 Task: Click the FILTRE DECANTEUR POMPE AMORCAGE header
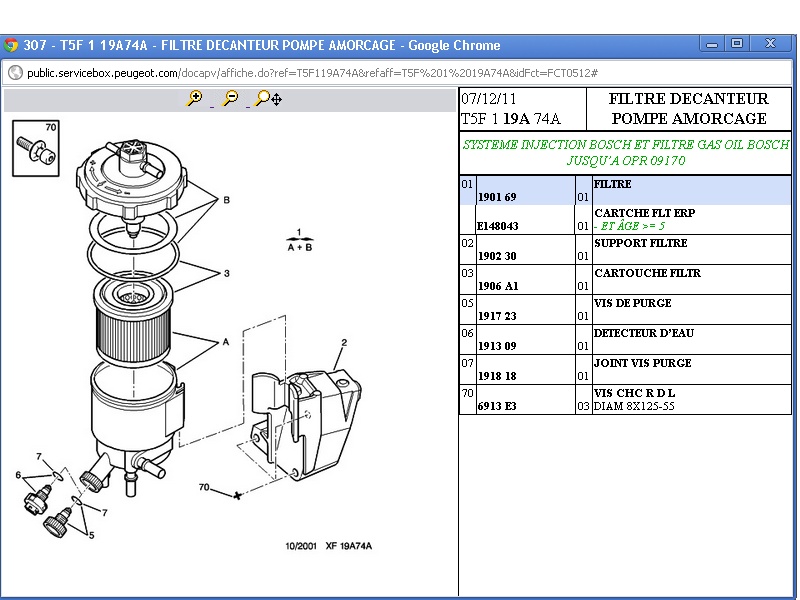pyautogui.click(x=689, y=109)
